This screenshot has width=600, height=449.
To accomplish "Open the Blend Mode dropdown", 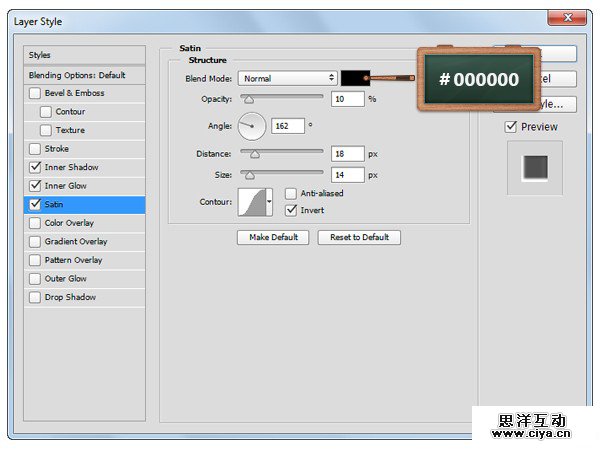I will tap(287, 78).
